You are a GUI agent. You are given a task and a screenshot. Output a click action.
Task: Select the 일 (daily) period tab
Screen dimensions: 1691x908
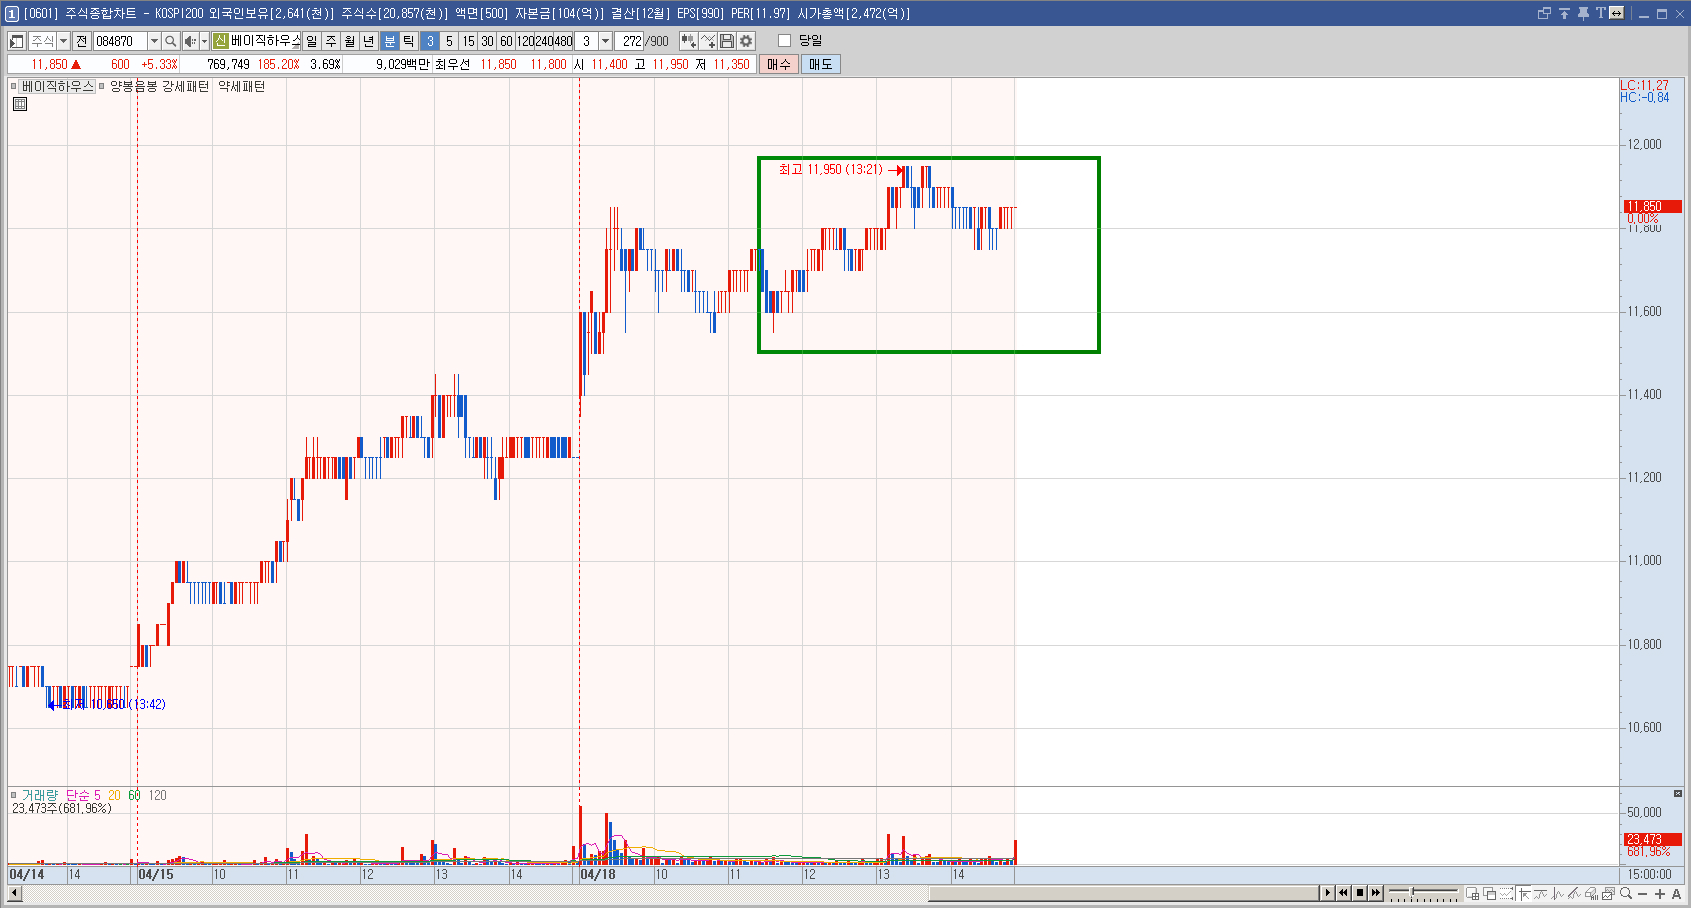coord(312,41)
